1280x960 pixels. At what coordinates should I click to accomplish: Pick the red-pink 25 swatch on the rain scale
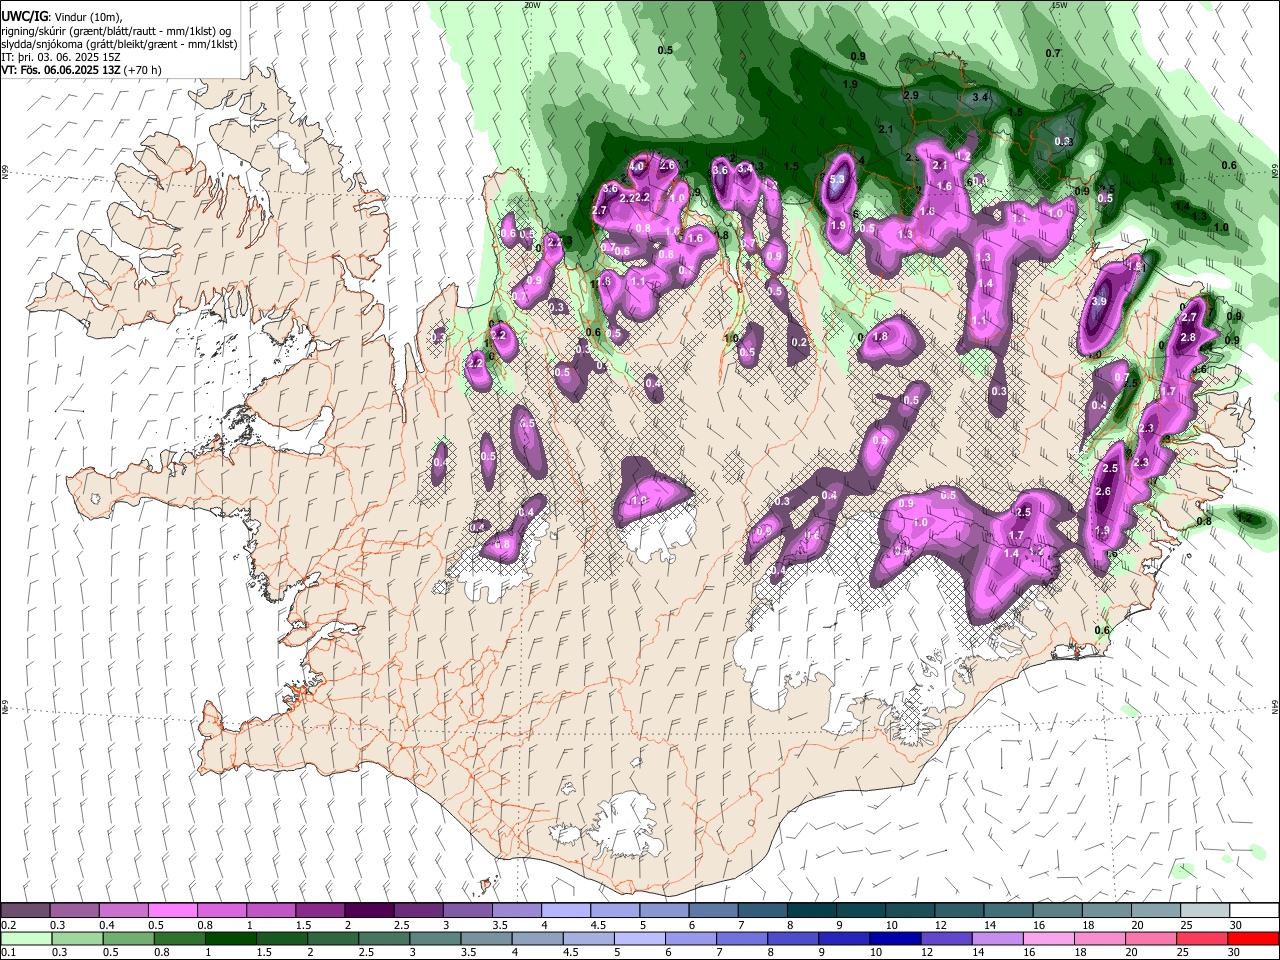1203,938
